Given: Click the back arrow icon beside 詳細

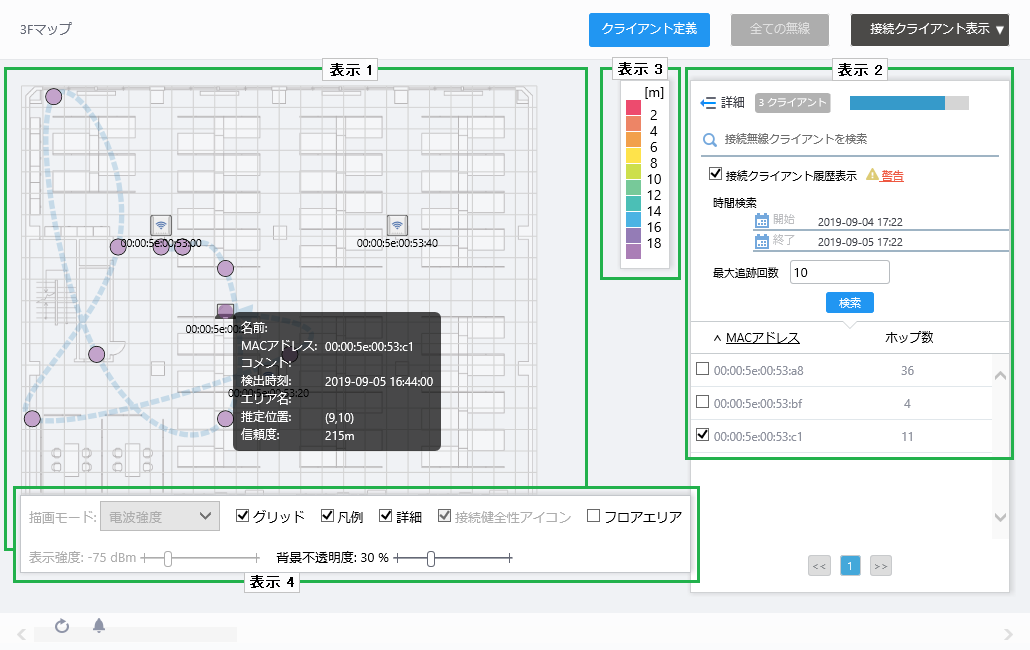Looking at the screenshot, I should [x=707, y=103].
